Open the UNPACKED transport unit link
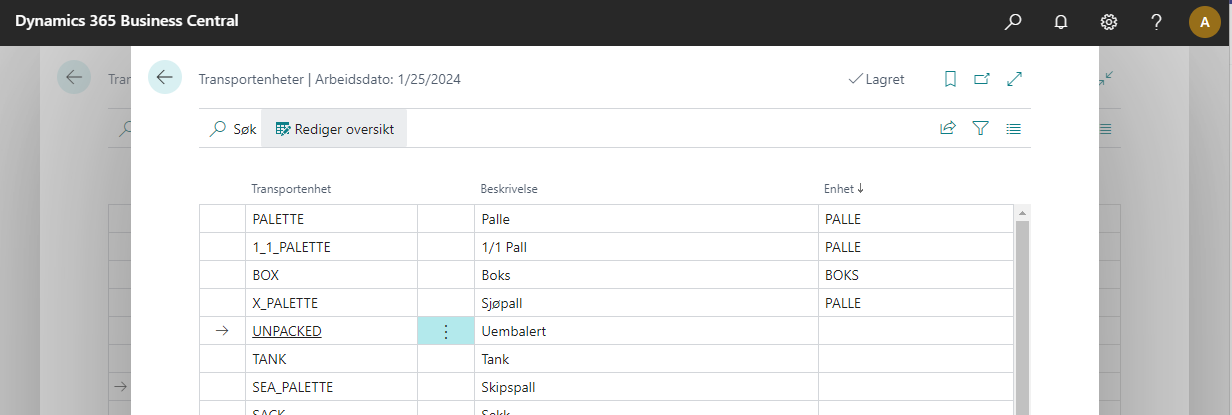Screen dimensions: 1232x415 pos(287,331)
